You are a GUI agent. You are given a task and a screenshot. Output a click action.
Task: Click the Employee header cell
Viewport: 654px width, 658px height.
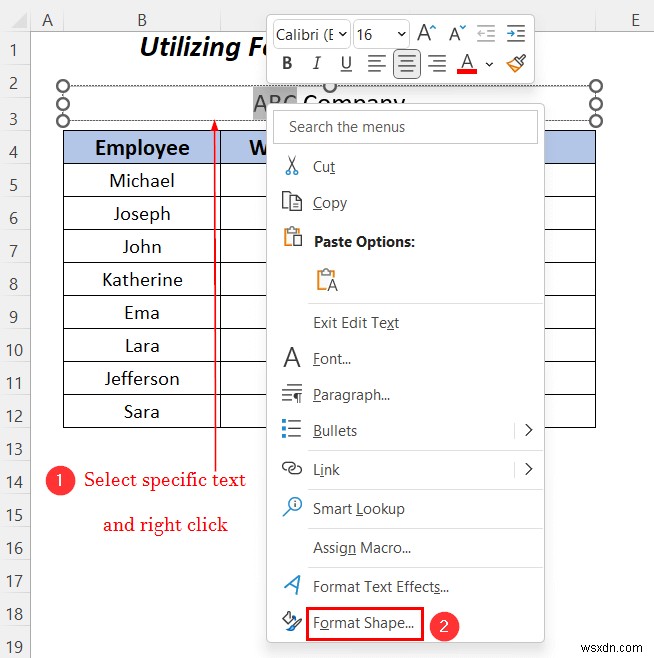click(x=142, y=147)
